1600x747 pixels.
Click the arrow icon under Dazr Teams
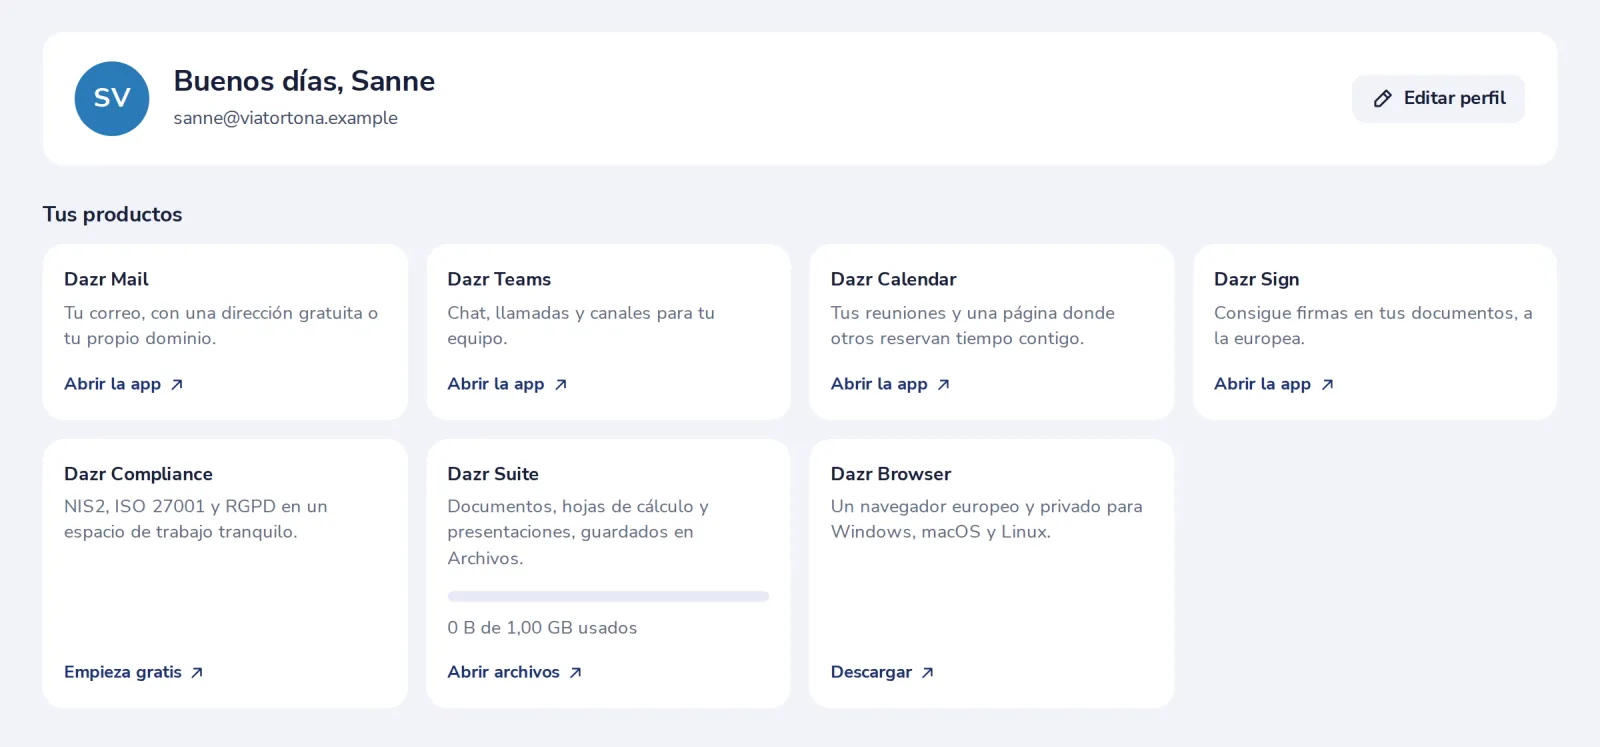pos(561,384)
